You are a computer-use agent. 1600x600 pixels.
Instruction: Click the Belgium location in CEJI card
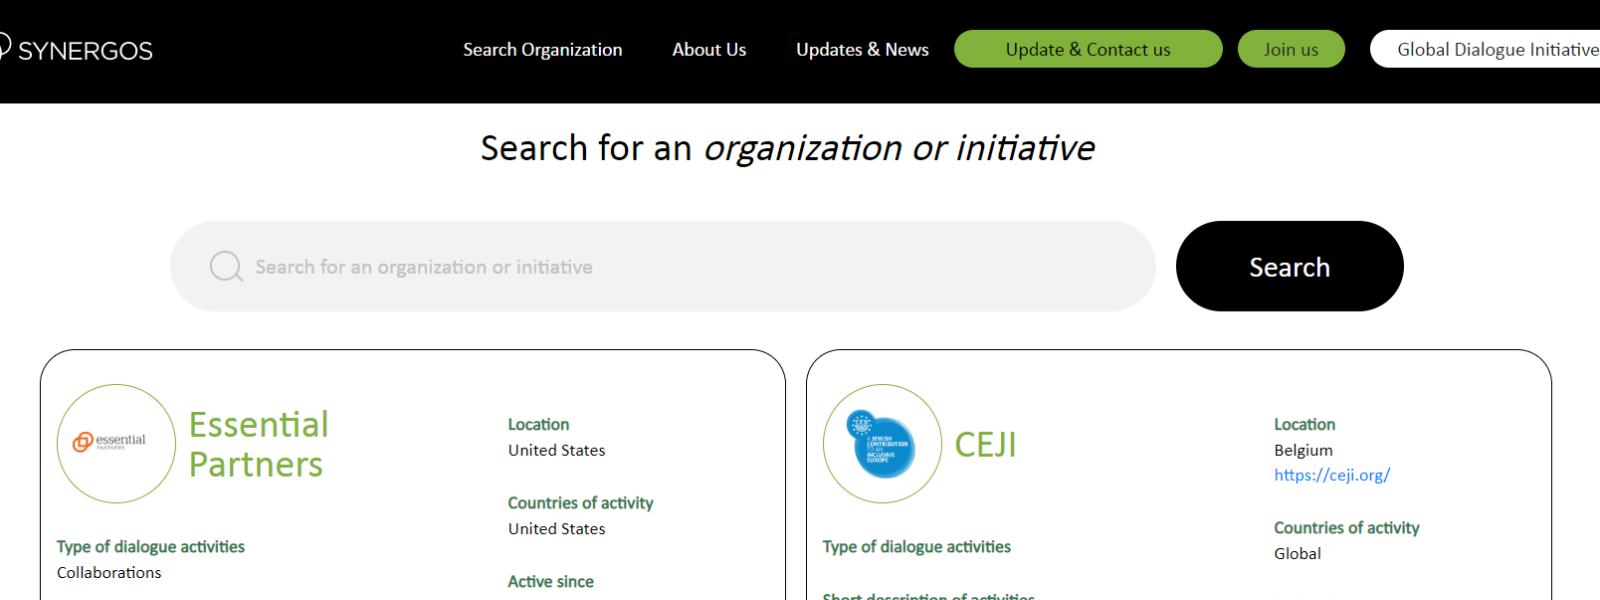(x=1302, y=450)
